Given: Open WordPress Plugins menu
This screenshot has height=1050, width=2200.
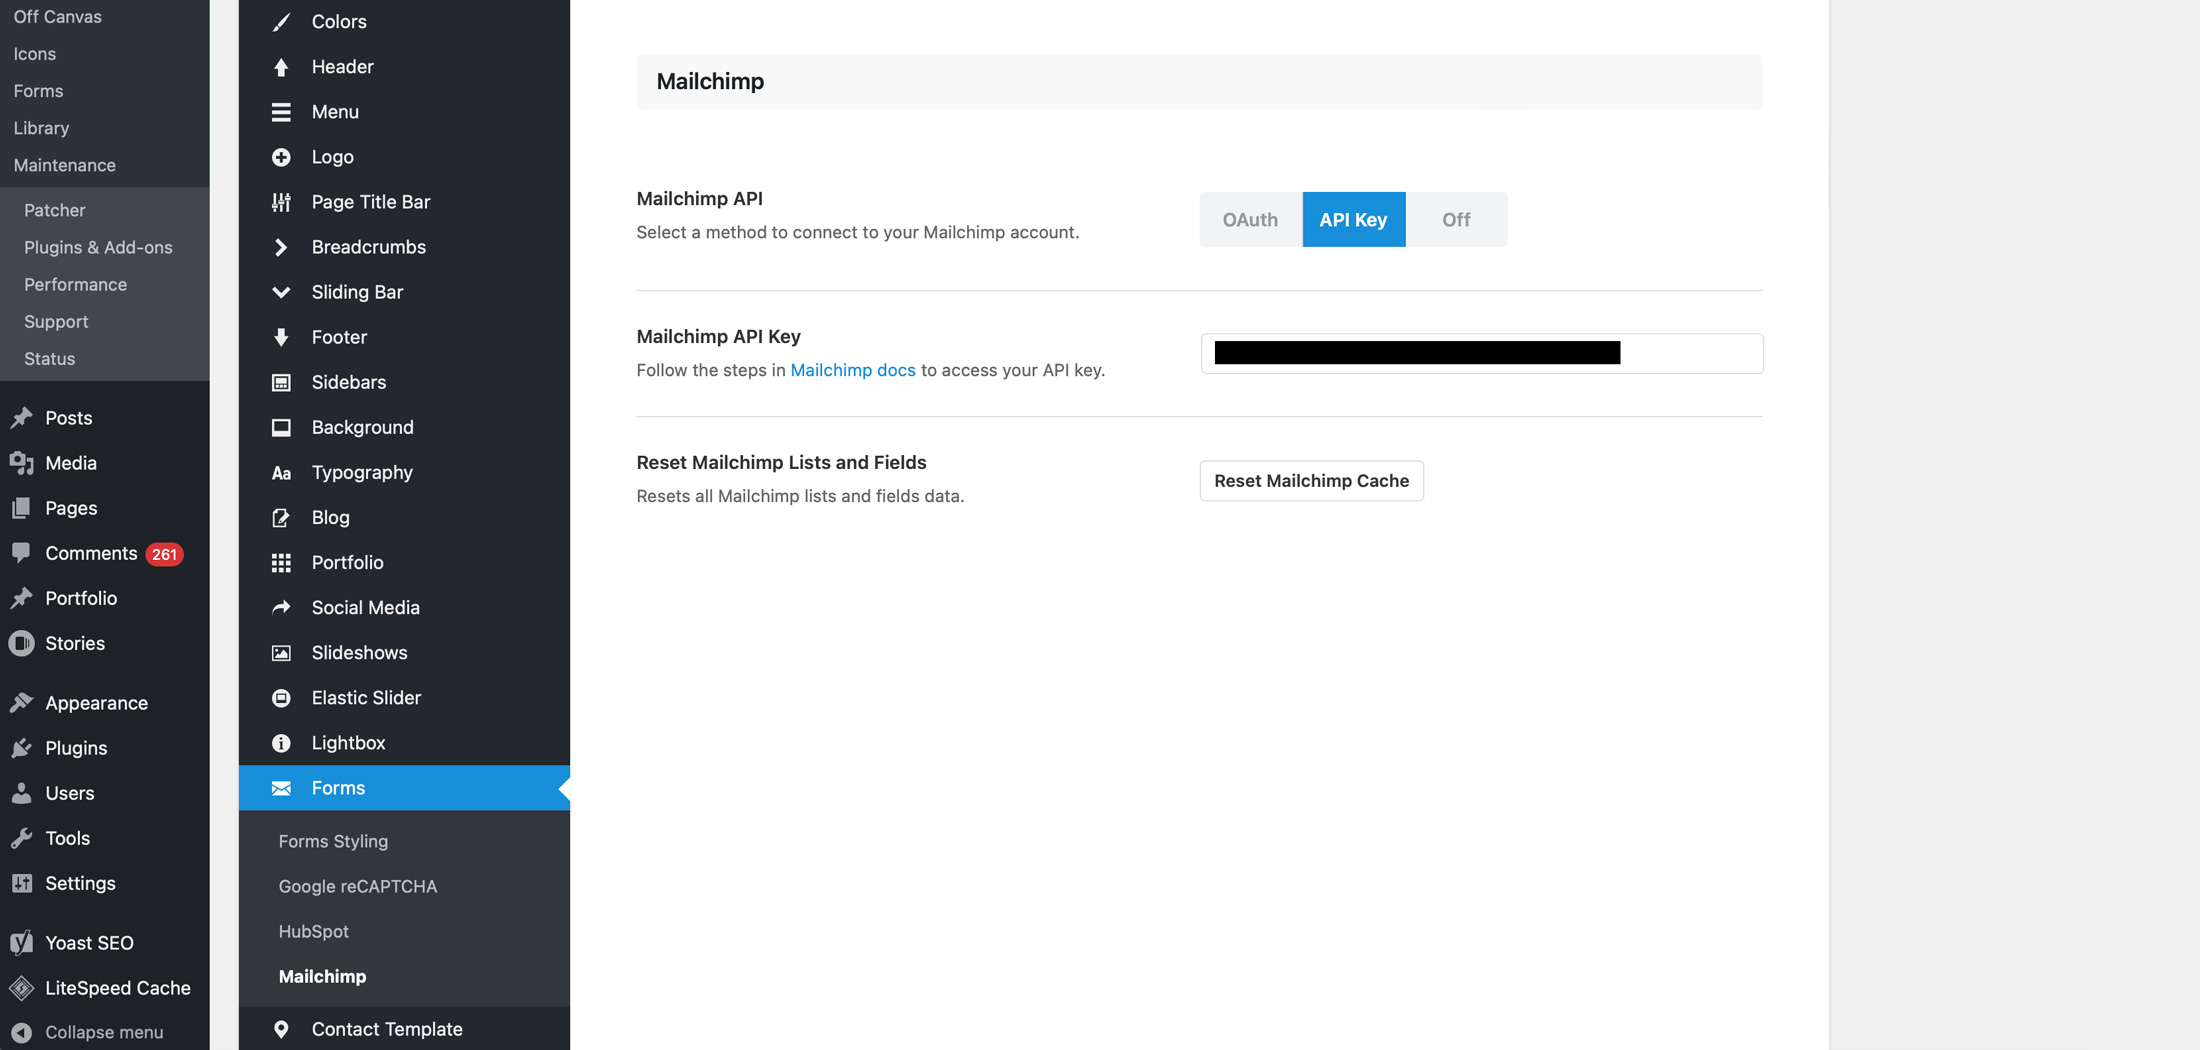Looking at the screenshot, I should pyautogui.click(x=76, y=748).
